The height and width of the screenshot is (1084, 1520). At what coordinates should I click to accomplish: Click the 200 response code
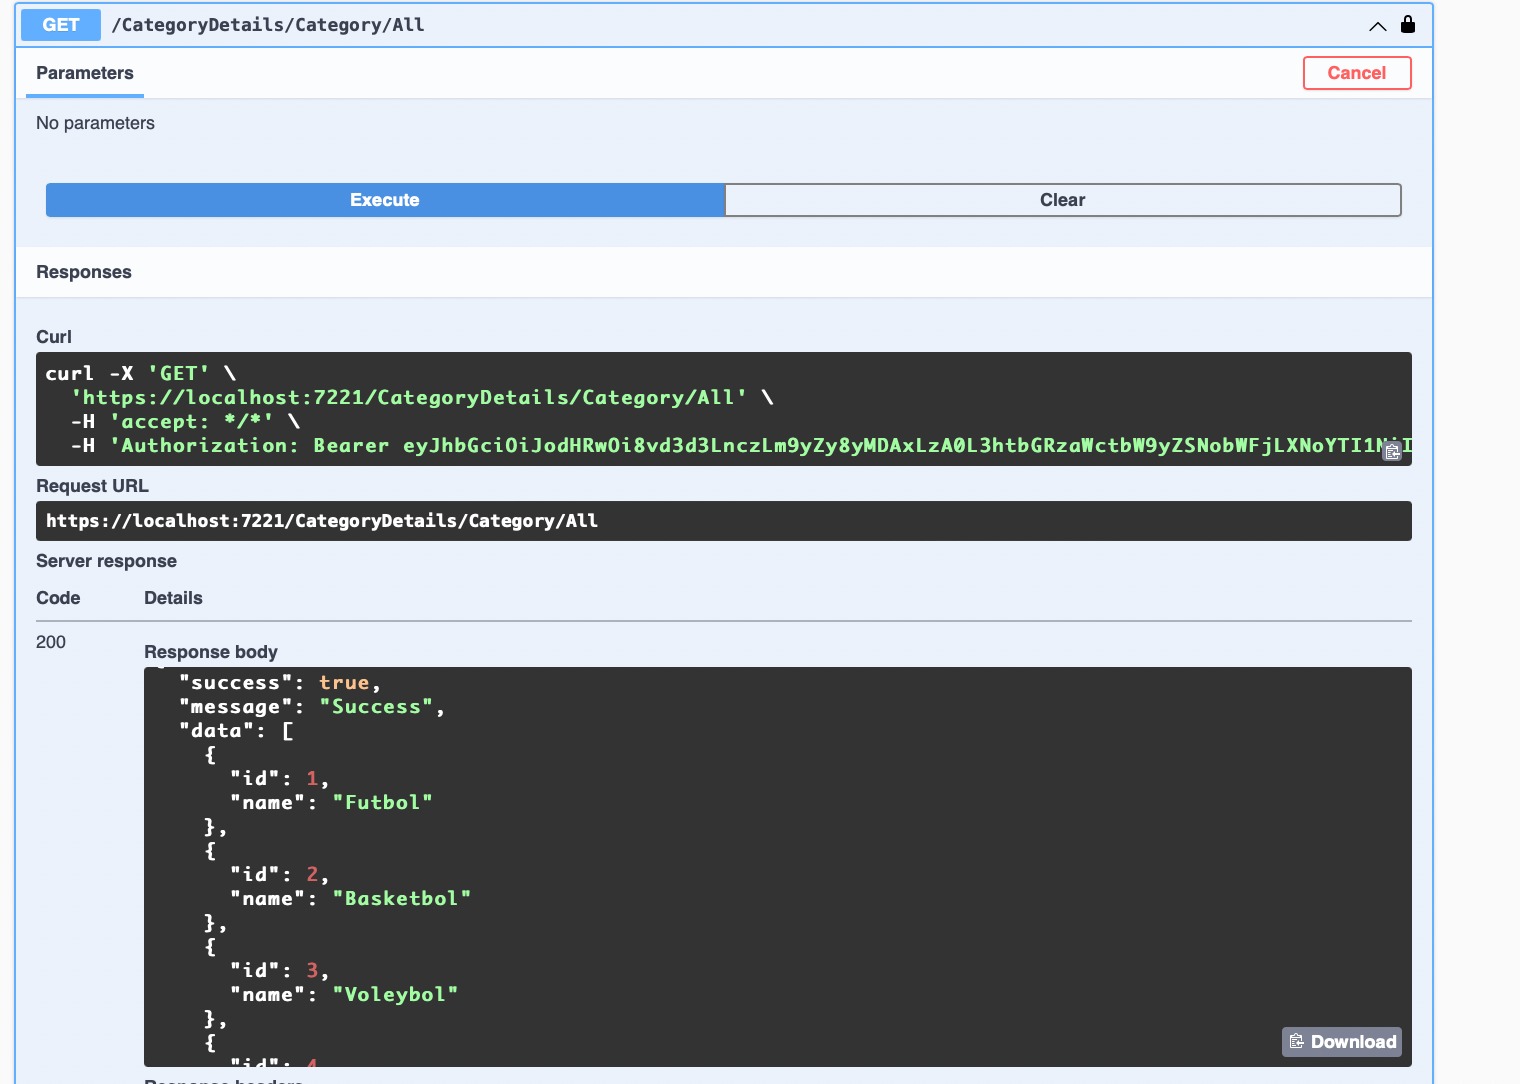click(51, 642)
